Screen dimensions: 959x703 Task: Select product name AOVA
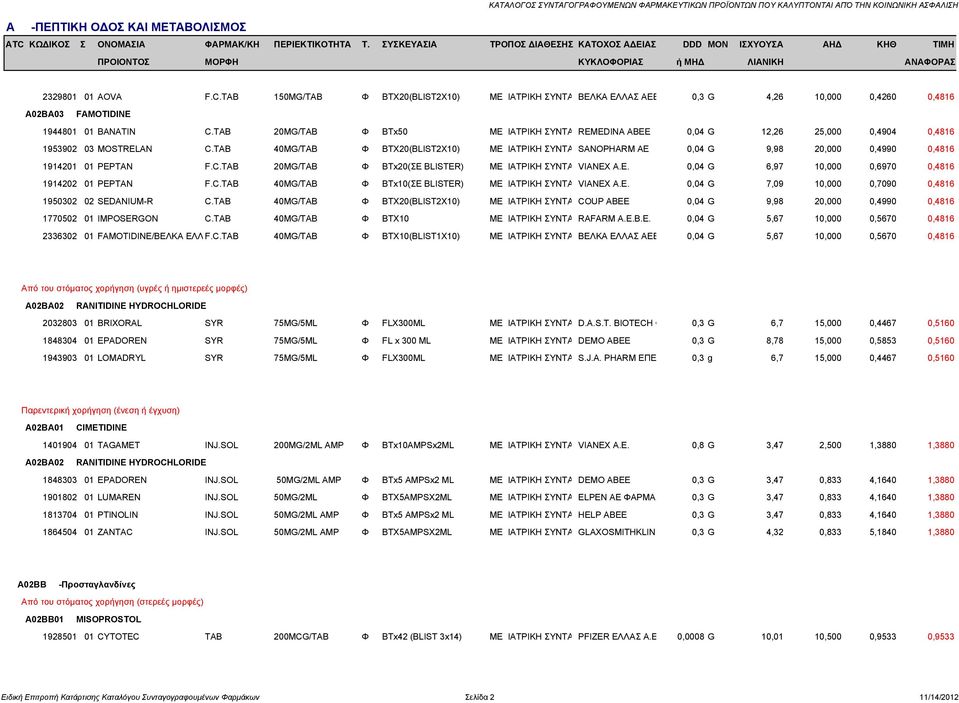109,97
